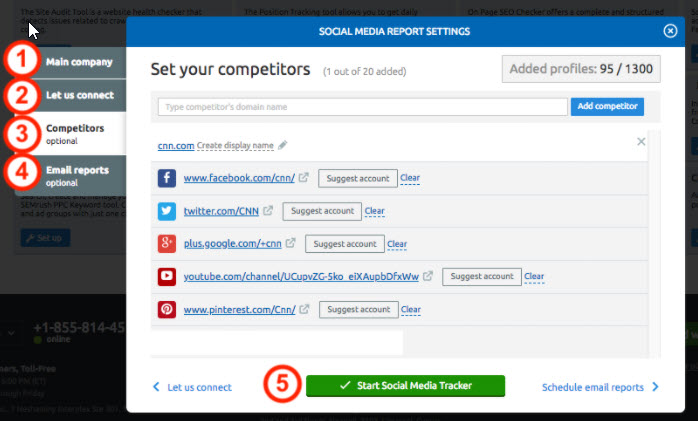The height and width of the screenshot is (421, 698).
Task: Clear the Google Plus account entry
Action: click(x=397, y=244)
